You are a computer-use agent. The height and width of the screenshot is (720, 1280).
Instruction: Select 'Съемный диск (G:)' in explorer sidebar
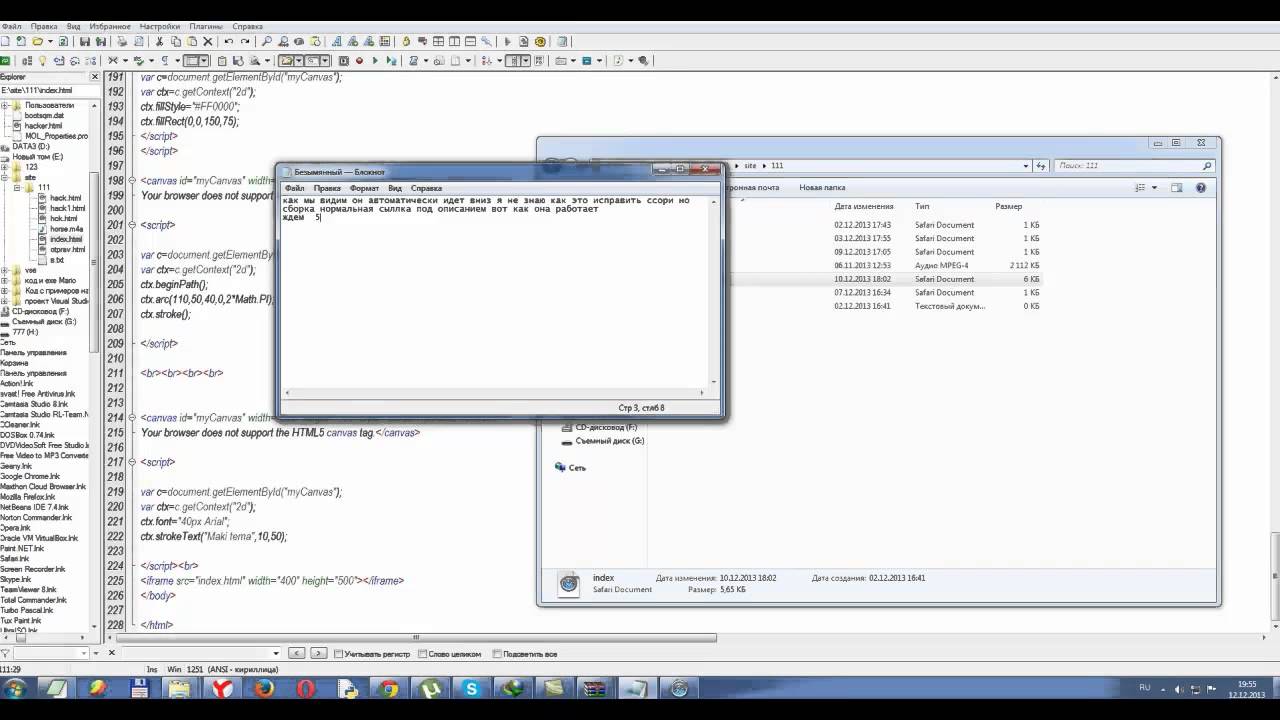[x=609, y=441]
